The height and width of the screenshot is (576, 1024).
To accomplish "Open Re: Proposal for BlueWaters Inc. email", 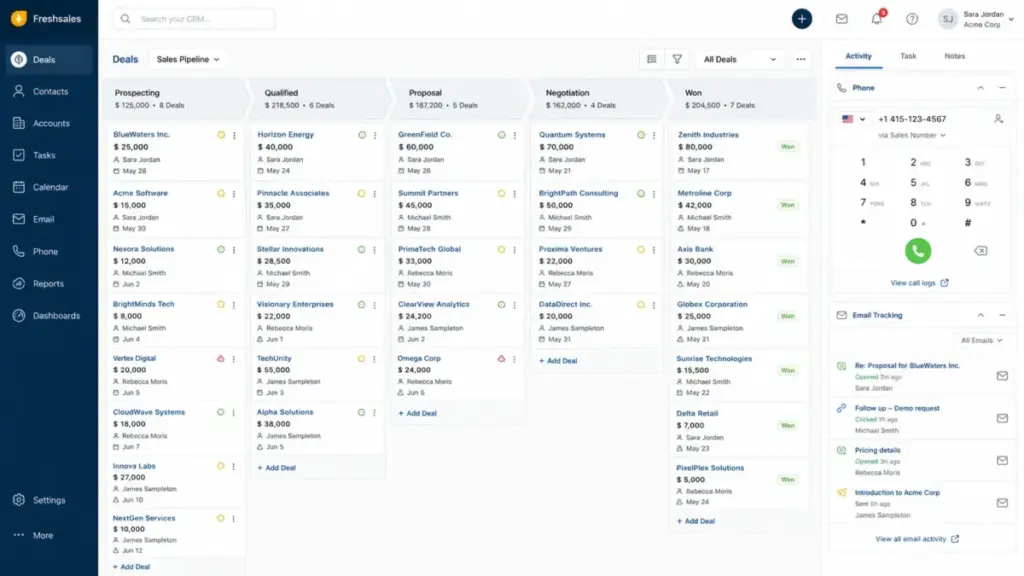I will click(907, 366).
